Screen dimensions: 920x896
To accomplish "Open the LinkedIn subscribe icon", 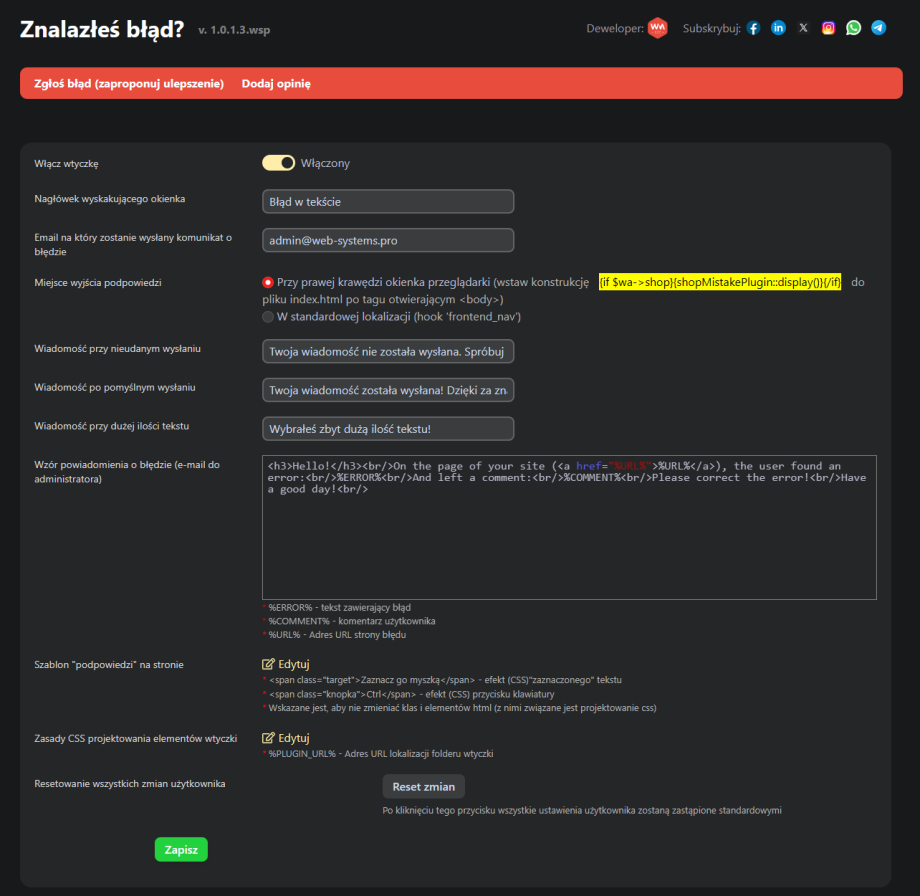I will click(x=778, y=28).
